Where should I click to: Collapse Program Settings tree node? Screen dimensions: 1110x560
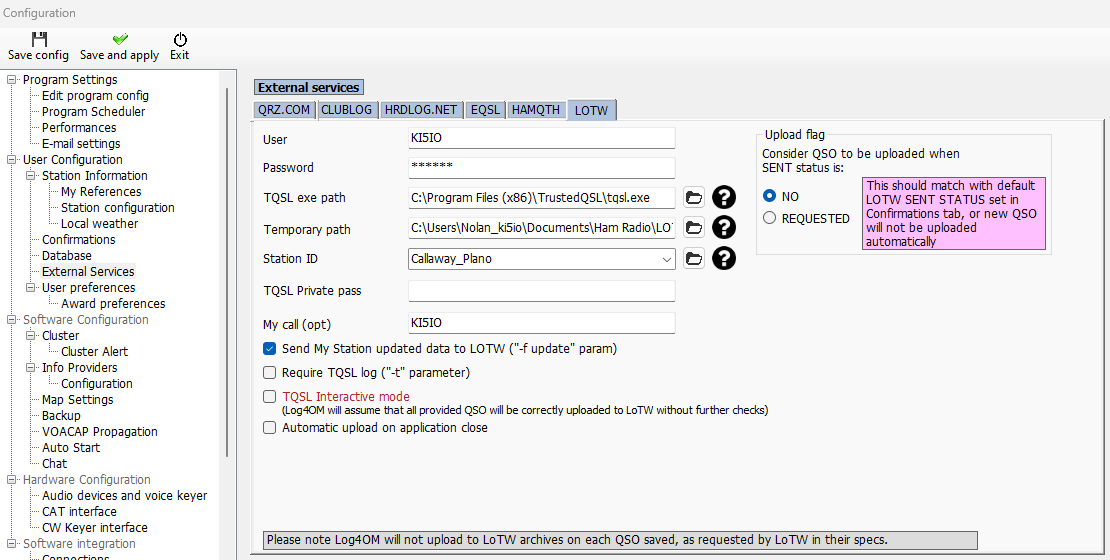[11, 80]
